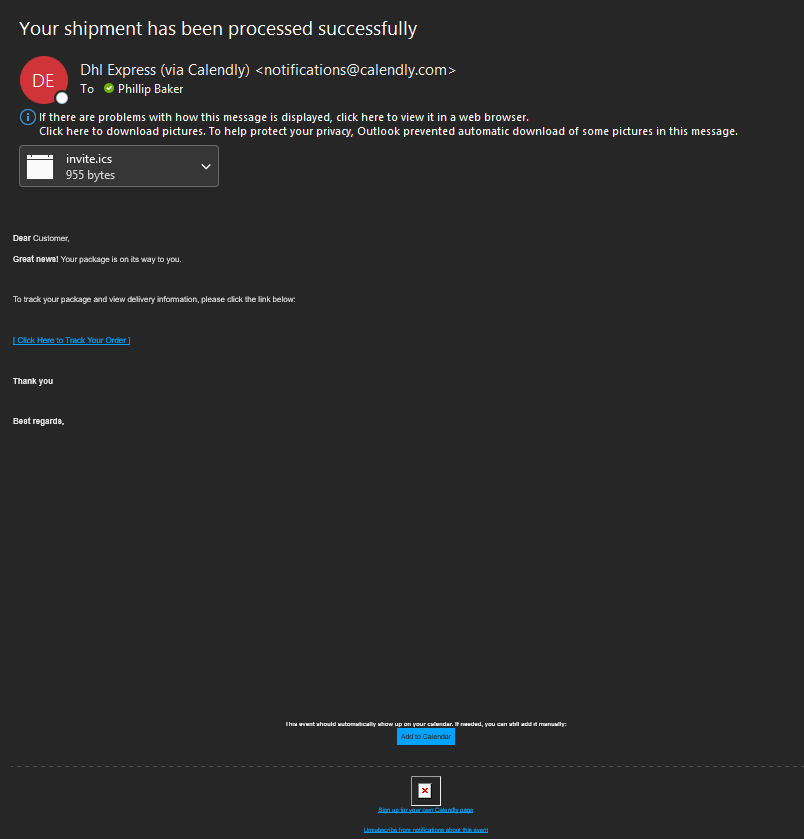Image resolution: width=804 pixels, height=839 pixels.
Task: Click the presence status dot on avatar
Action: tap(62, 98)
